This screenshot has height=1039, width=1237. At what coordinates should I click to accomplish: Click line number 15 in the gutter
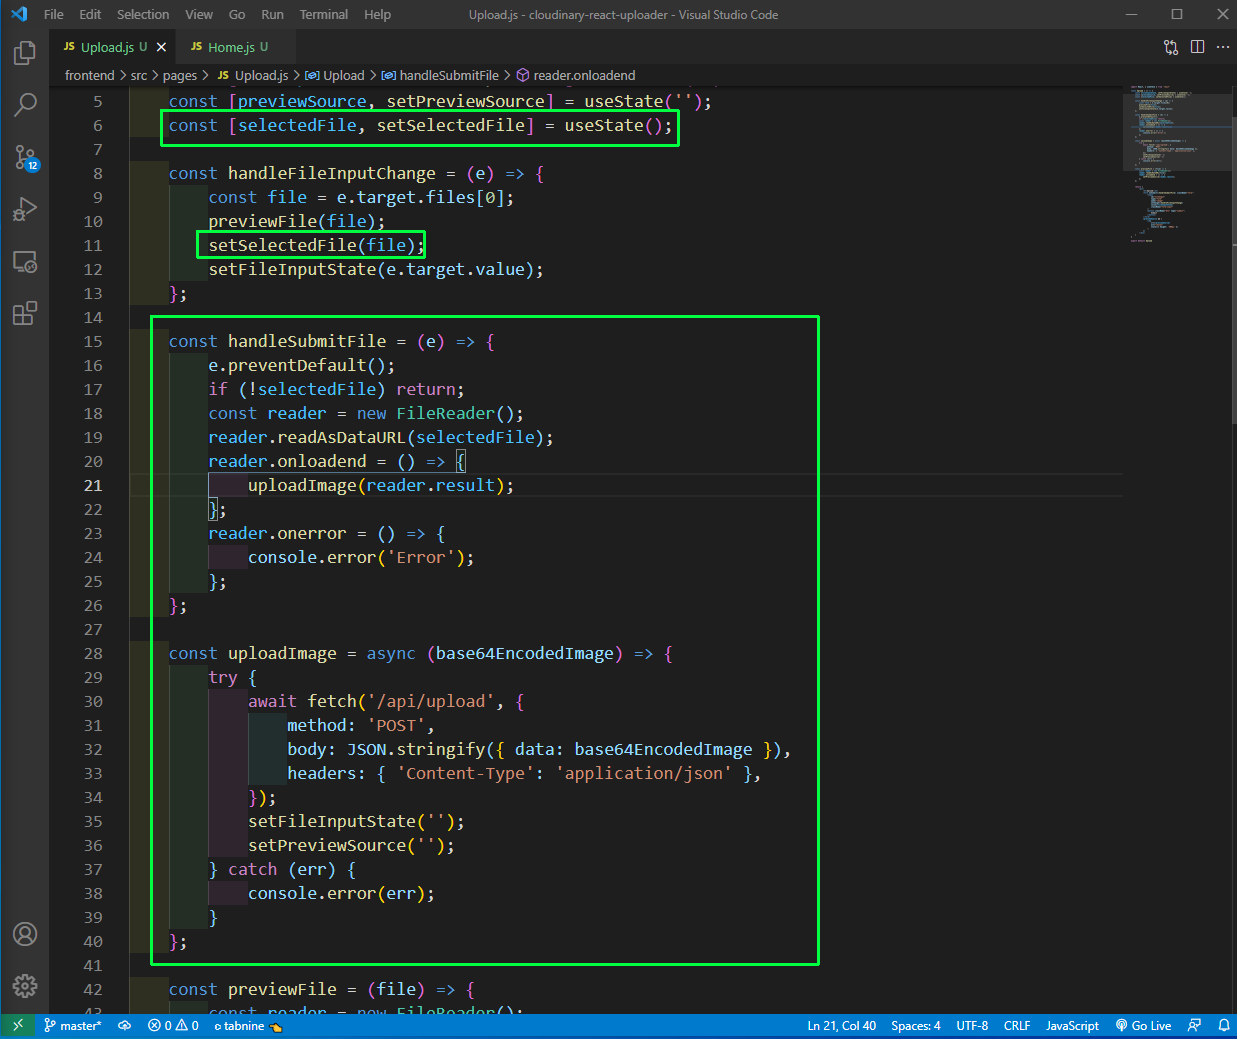[x=93, y=341]
